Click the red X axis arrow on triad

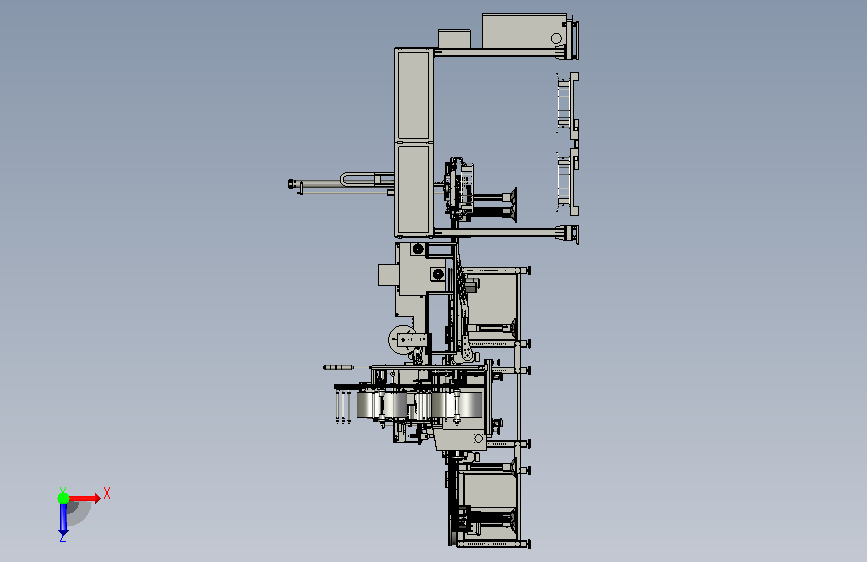[85, 498]
